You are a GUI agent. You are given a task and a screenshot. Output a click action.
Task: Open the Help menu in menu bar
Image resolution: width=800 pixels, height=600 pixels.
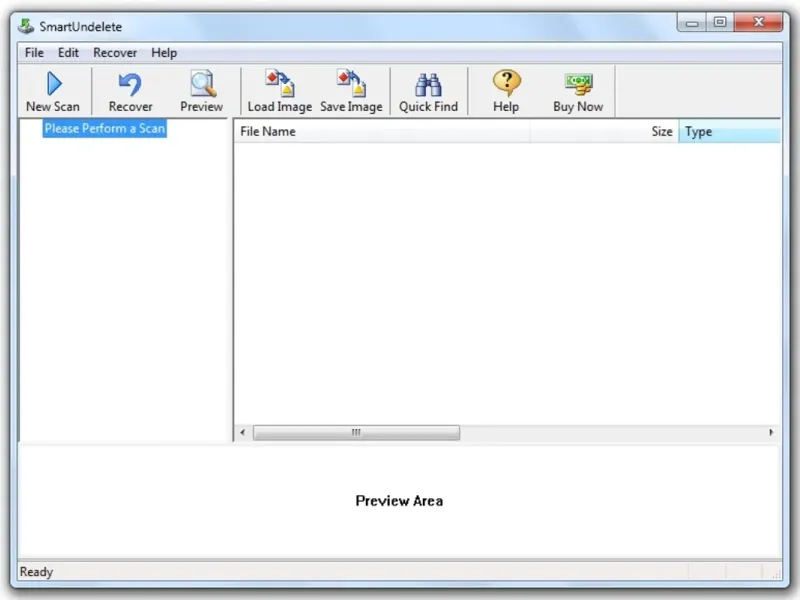(x=164, y=53)
